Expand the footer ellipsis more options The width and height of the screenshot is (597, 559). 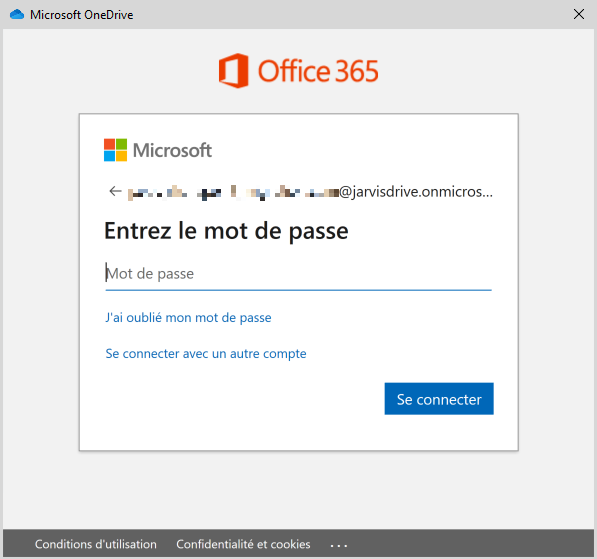(339, 546)
